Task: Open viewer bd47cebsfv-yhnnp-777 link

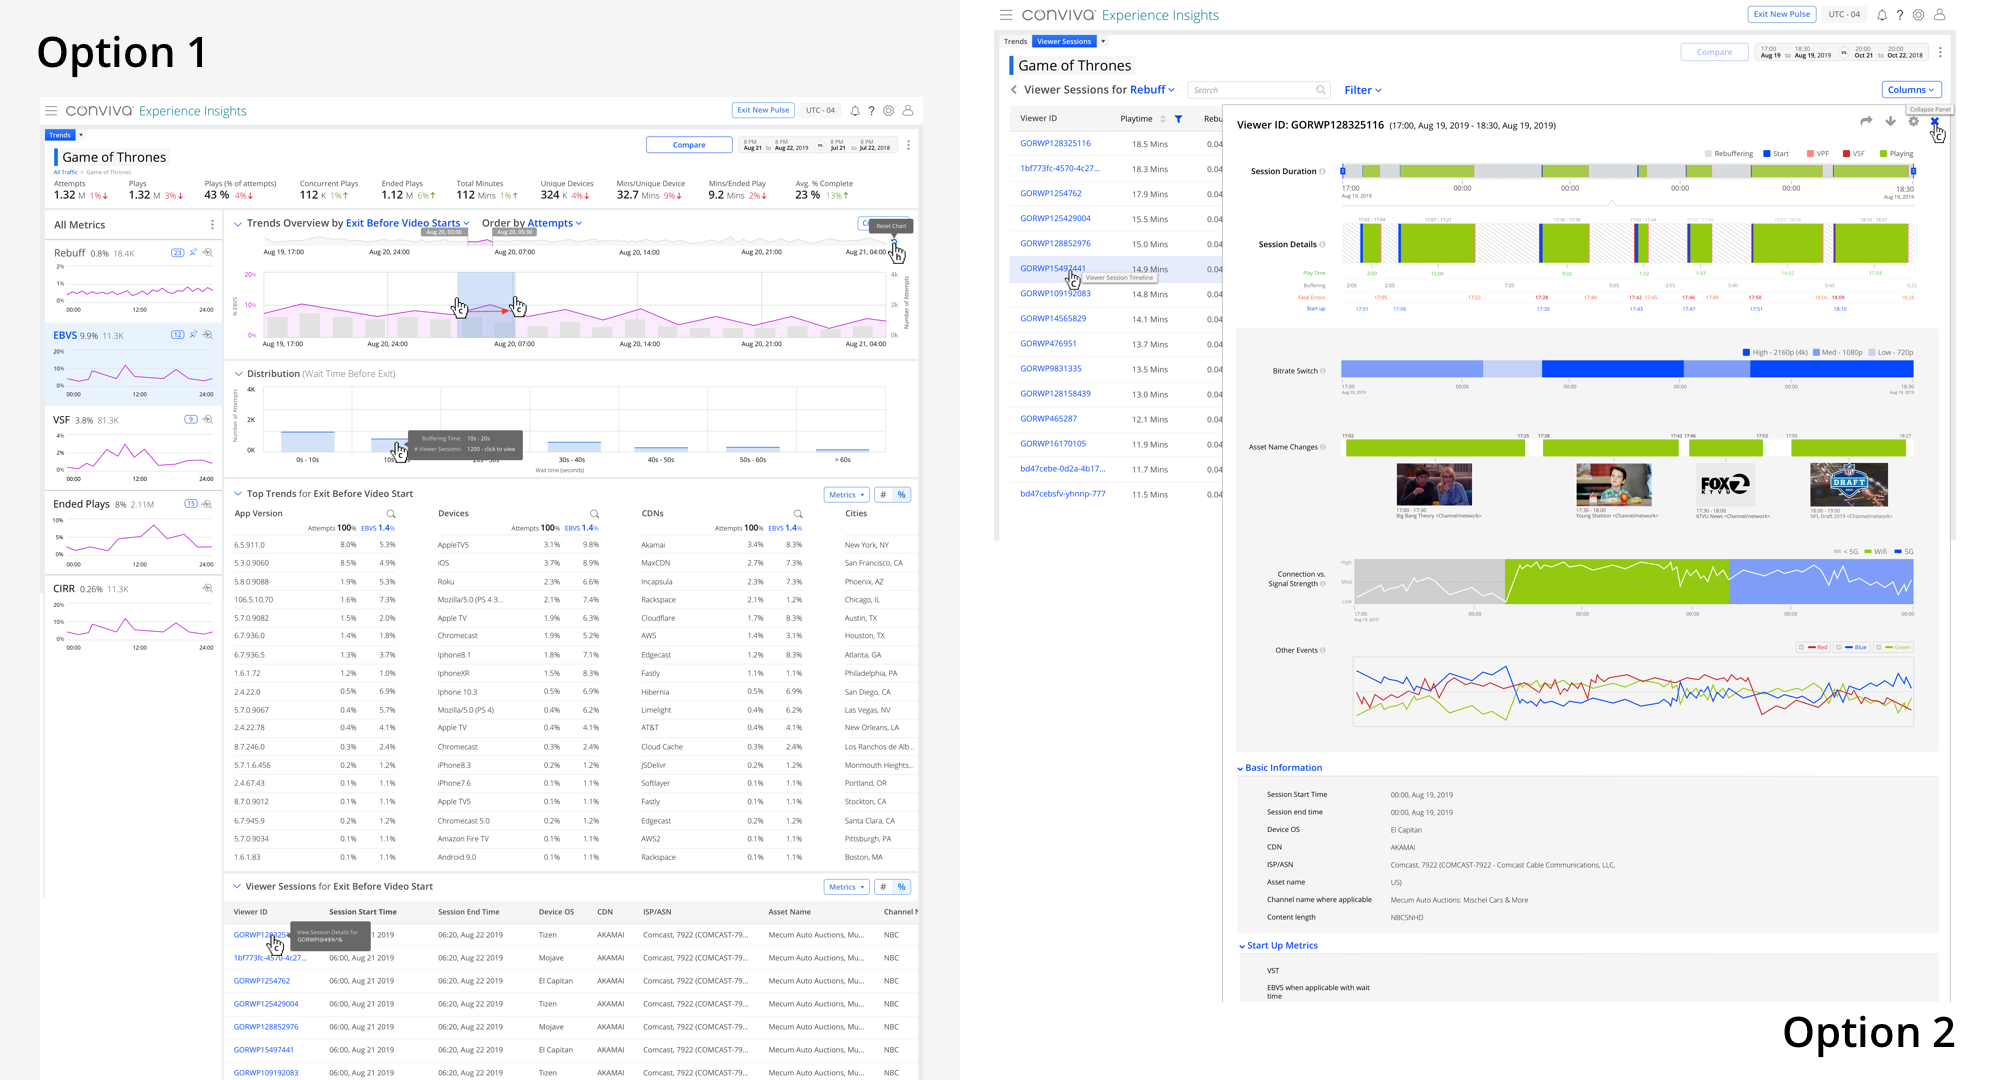Action: coord(1063,494)
